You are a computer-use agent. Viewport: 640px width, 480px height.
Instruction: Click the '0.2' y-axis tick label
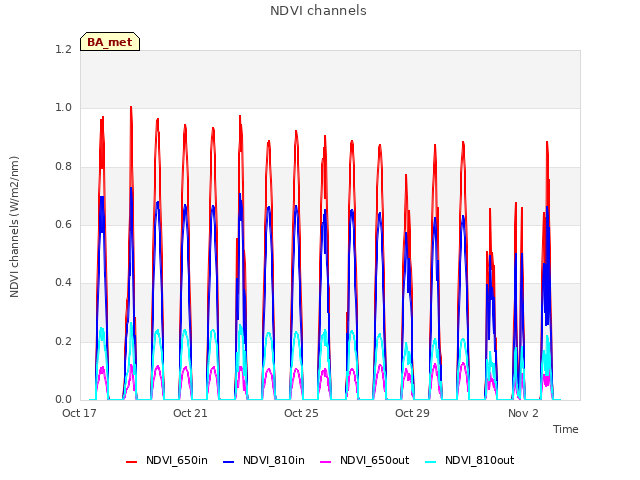click(64, 341)
